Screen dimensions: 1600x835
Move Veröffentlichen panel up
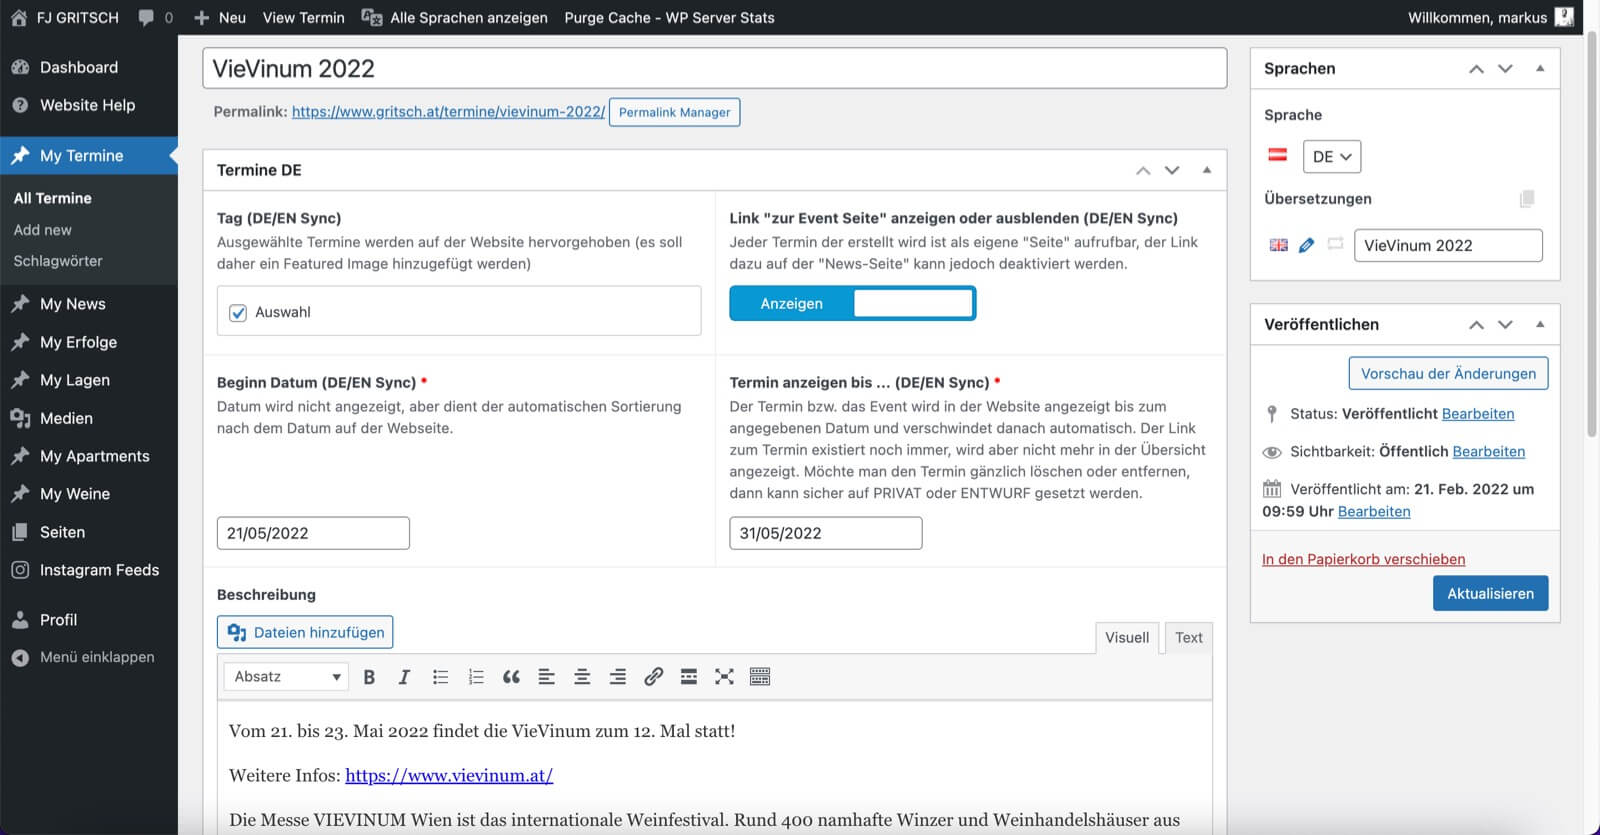click(x=1476, y=324)
